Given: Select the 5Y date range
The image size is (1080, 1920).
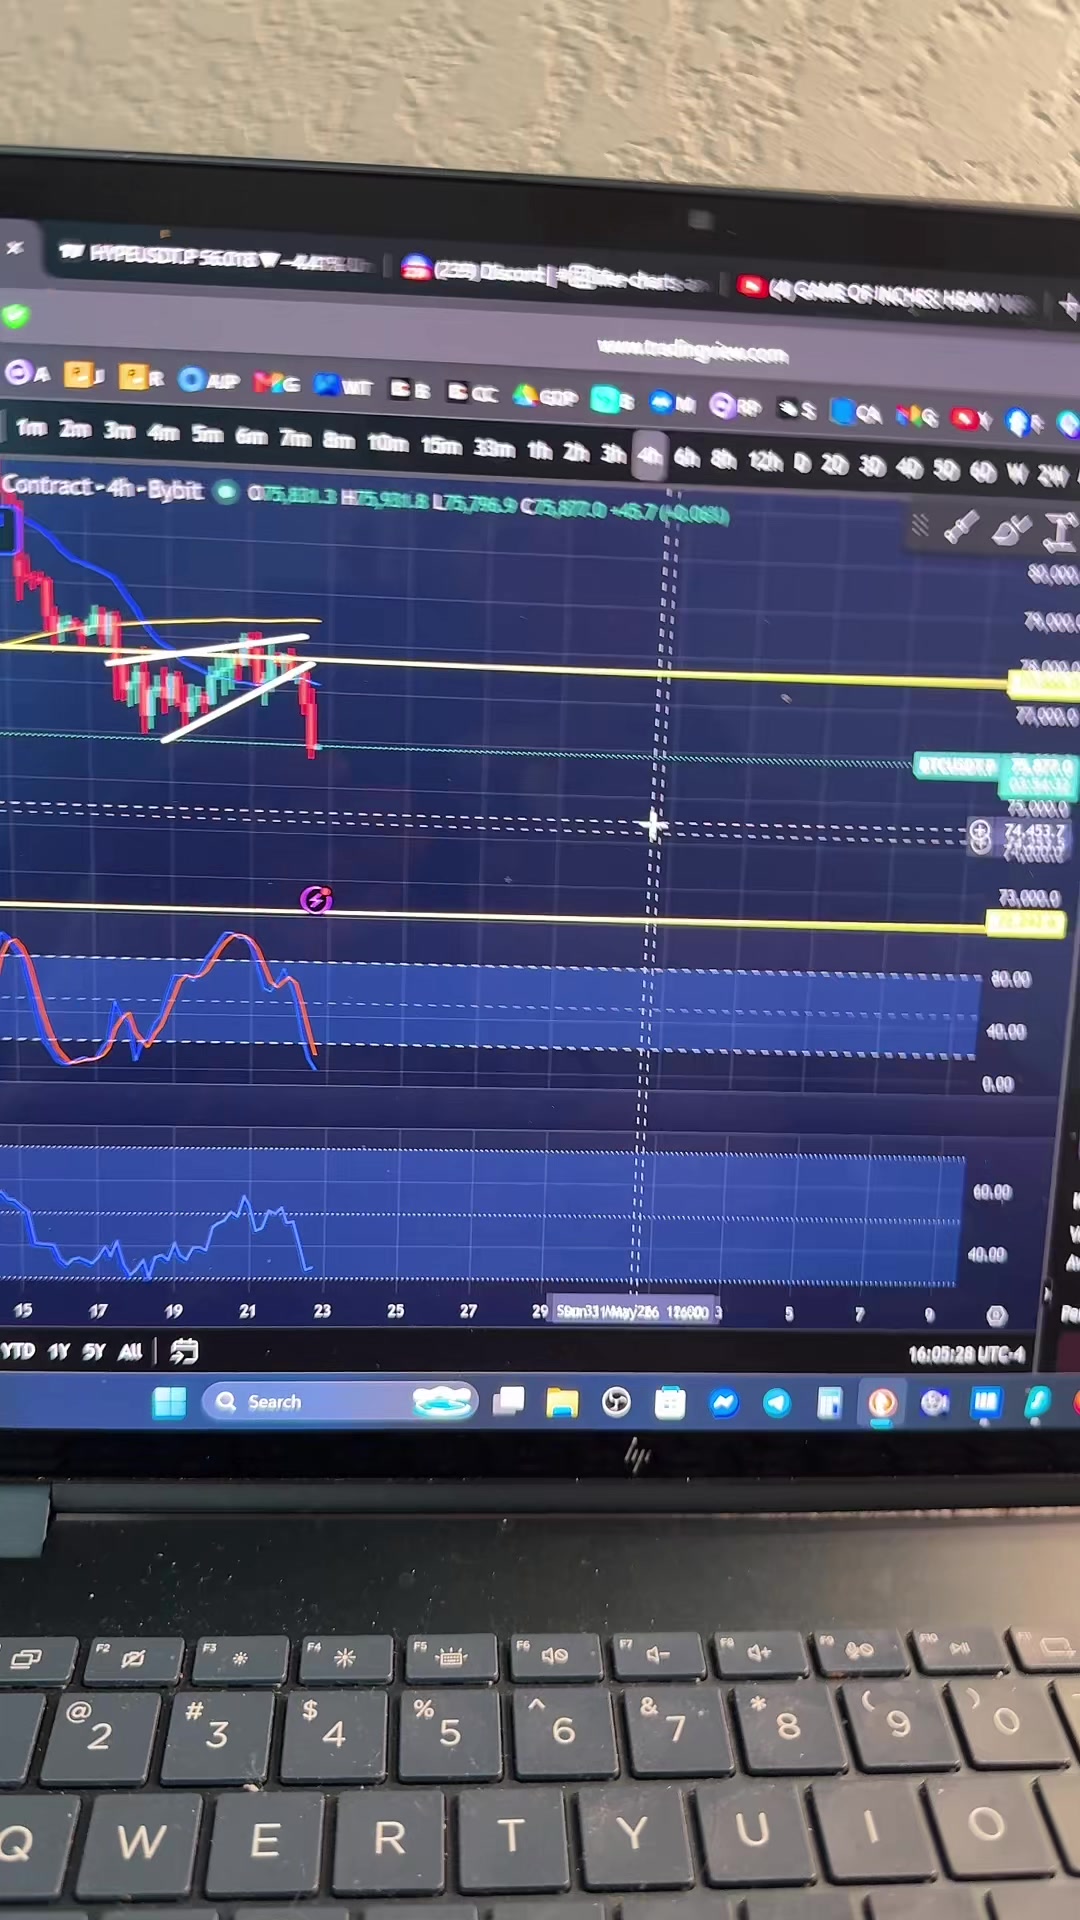Looking at the screenshot, I should click(94, 1351).
